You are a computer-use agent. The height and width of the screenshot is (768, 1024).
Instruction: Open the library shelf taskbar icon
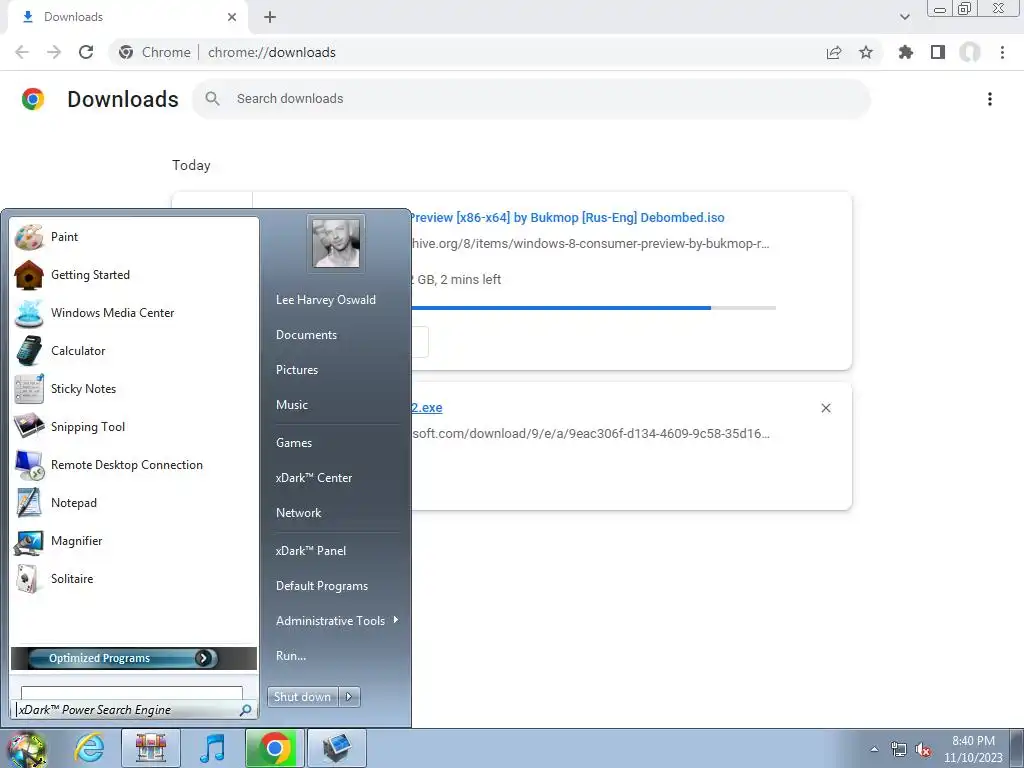tap(151, 748)
